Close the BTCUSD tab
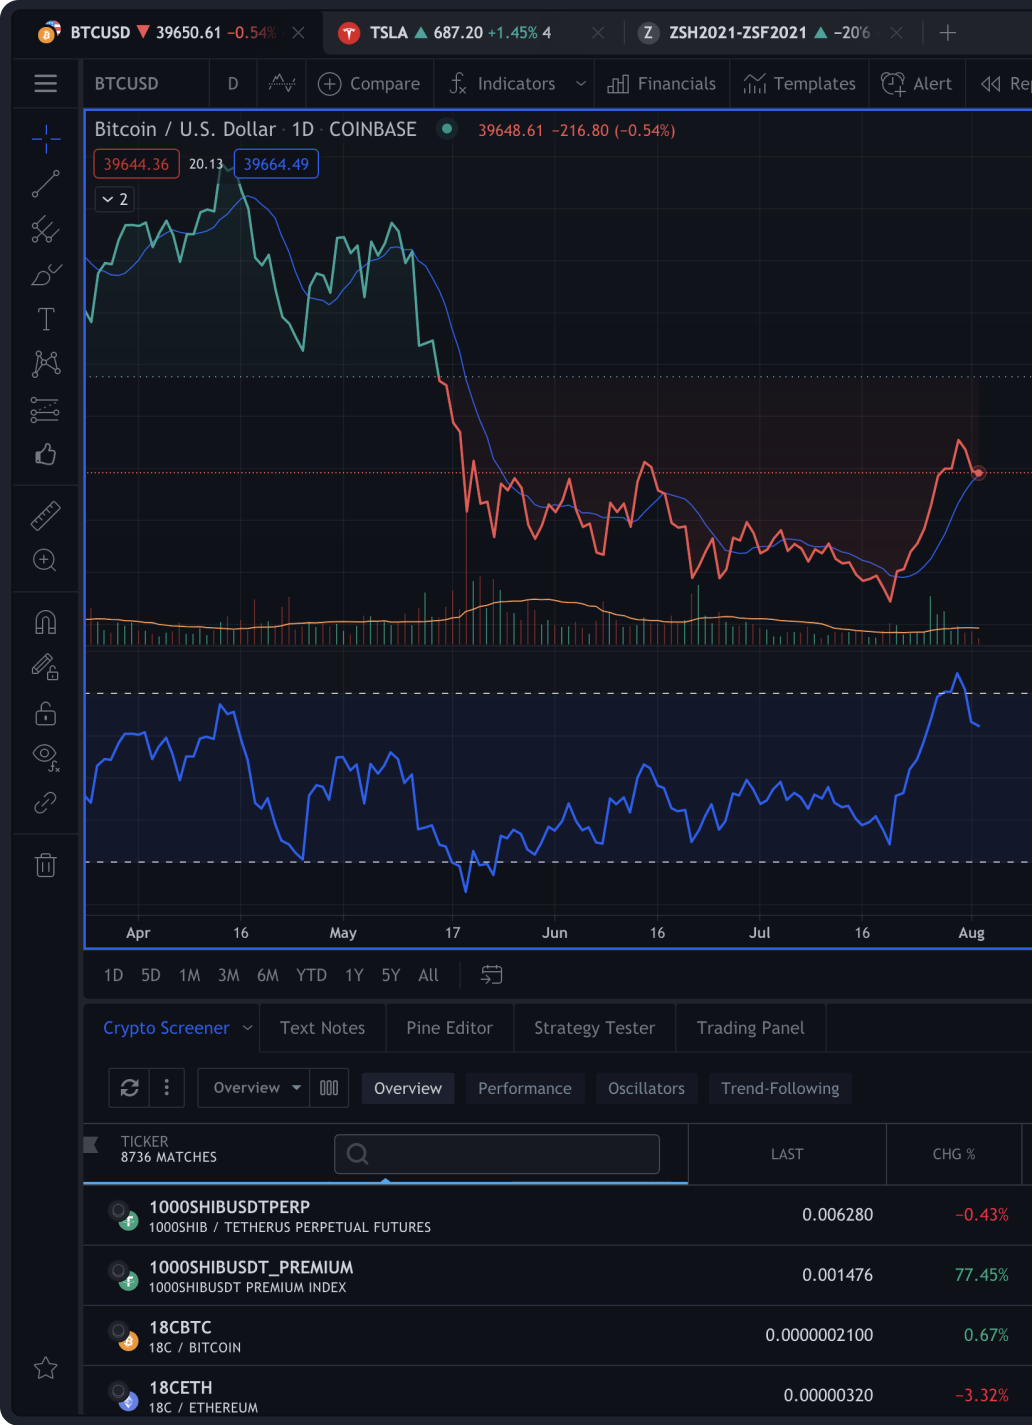 (298, 33)
